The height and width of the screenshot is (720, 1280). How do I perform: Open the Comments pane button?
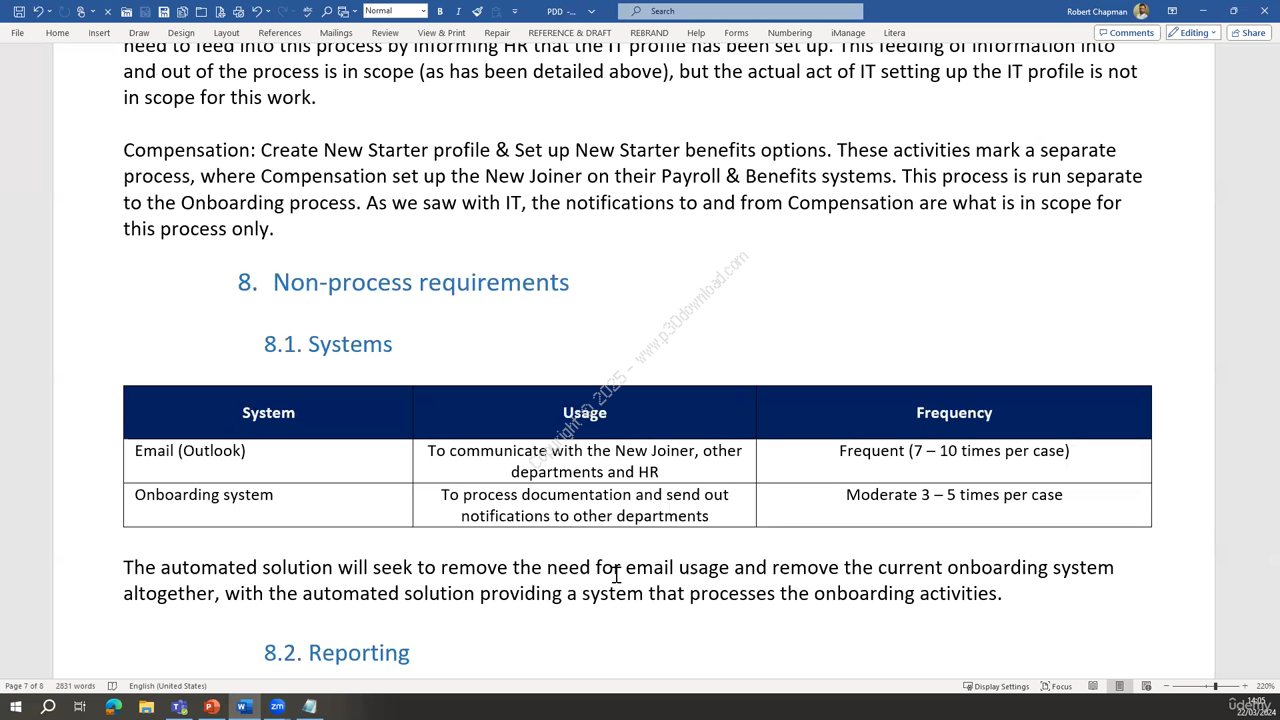click(x=1127, y=33)
